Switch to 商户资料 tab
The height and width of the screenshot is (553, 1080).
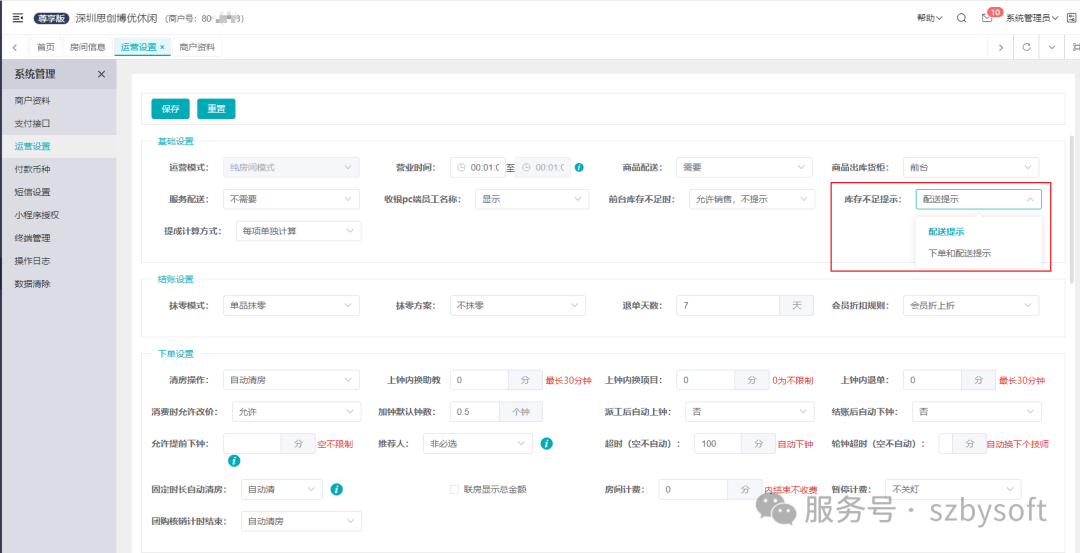coord(197,47)
